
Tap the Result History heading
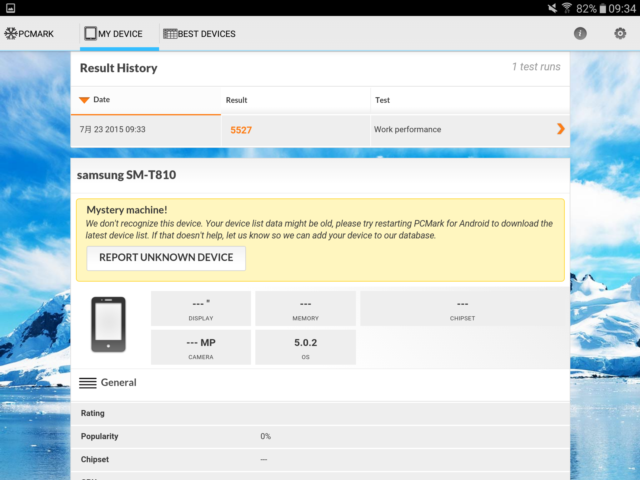118,68
